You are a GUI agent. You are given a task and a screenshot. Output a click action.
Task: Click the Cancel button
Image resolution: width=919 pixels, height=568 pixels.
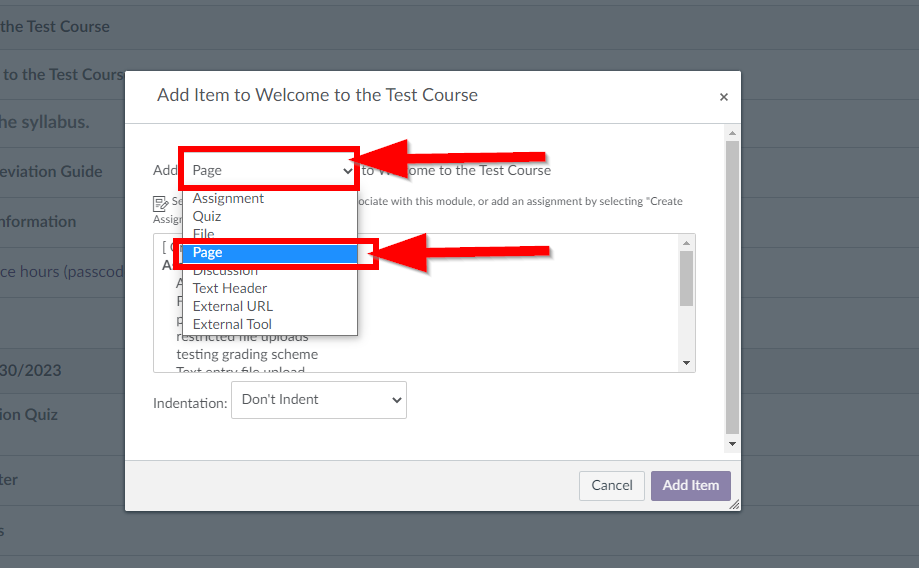pos(611,485)
